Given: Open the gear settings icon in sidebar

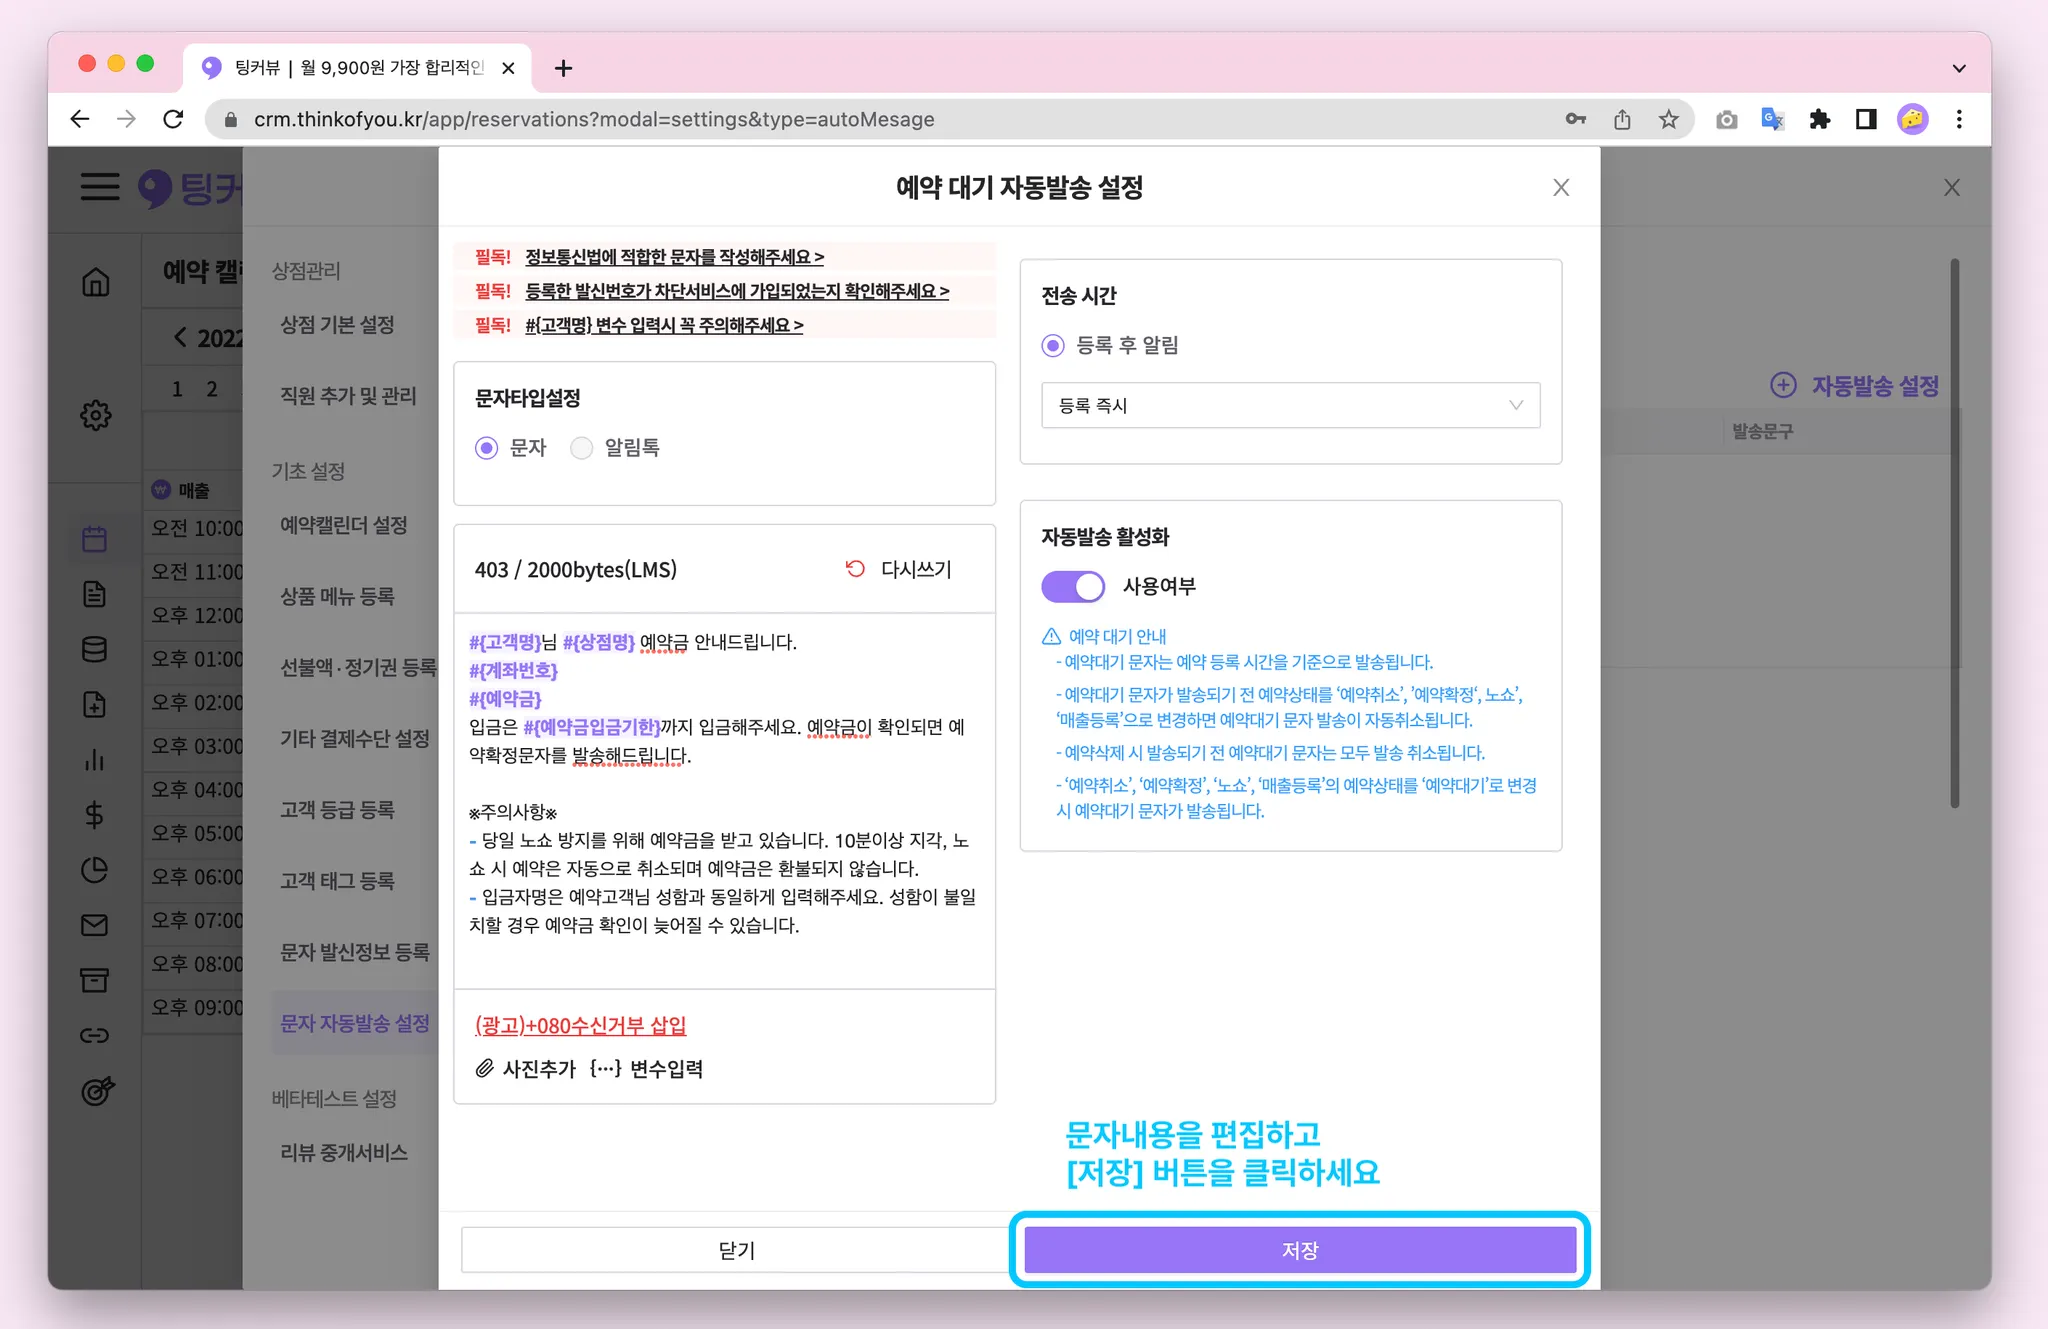Looking at the screenshot, I should [95, 415].
